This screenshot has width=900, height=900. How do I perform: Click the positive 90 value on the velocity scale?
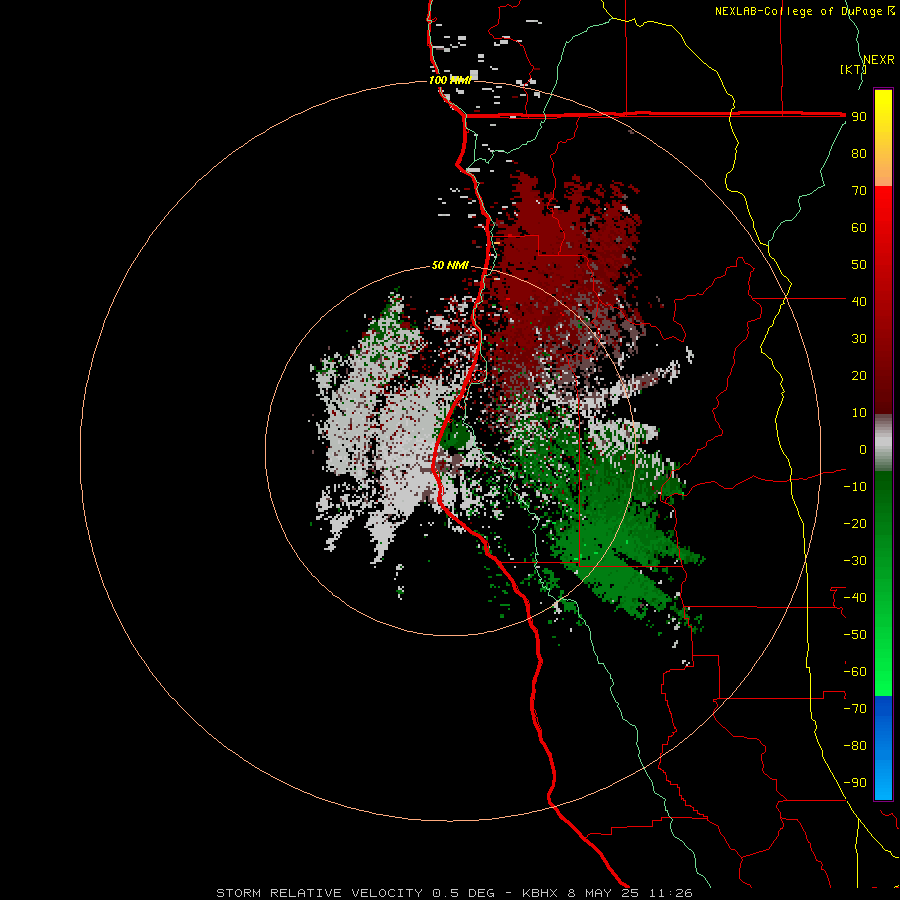coord(859,117)
